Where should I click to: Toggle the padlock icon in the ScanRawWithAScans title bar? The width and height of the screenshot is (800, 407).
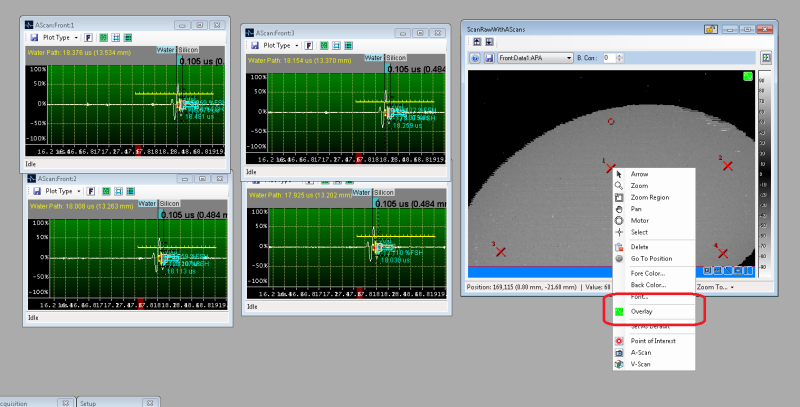711,30
